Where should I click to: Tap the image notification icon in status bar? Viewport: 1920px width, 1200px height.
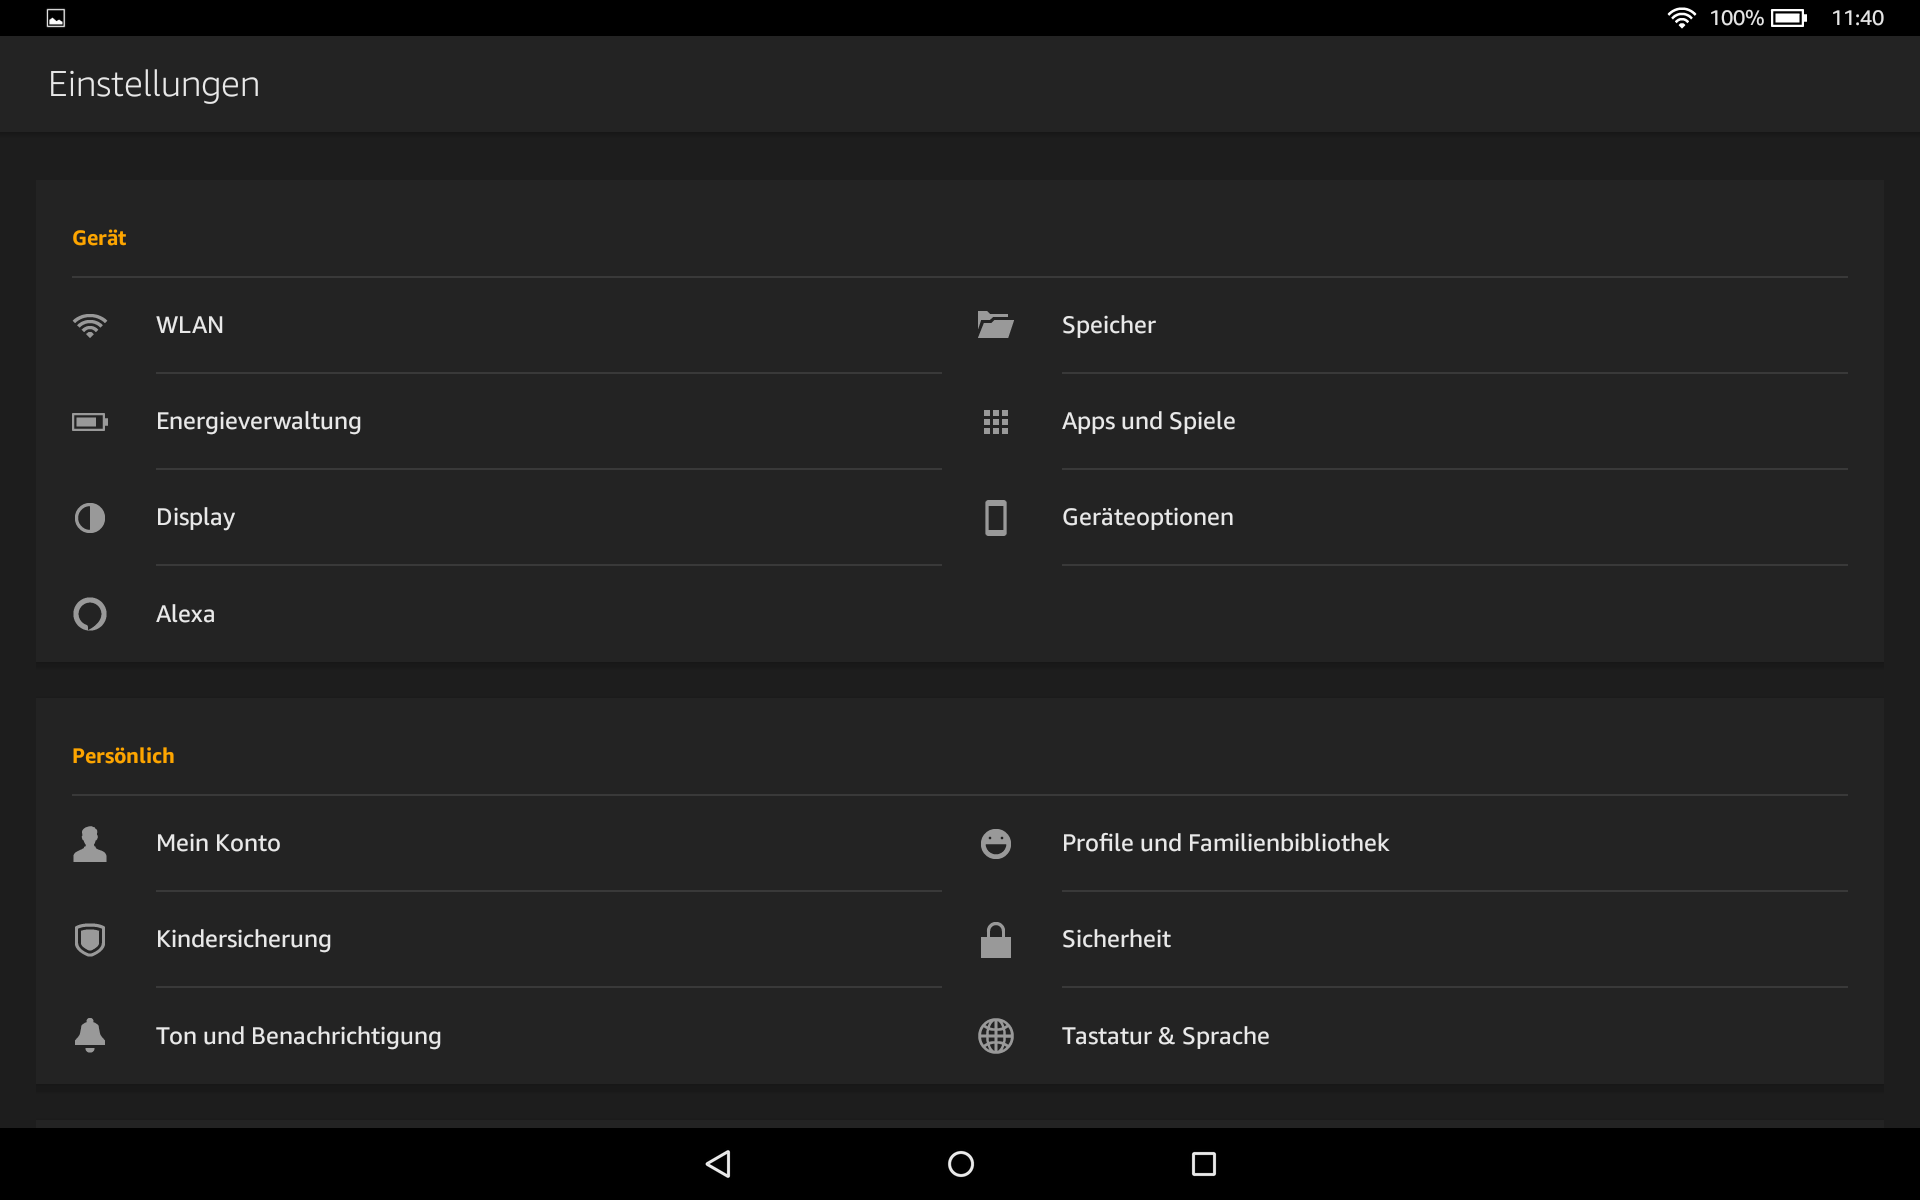point(56,18)
